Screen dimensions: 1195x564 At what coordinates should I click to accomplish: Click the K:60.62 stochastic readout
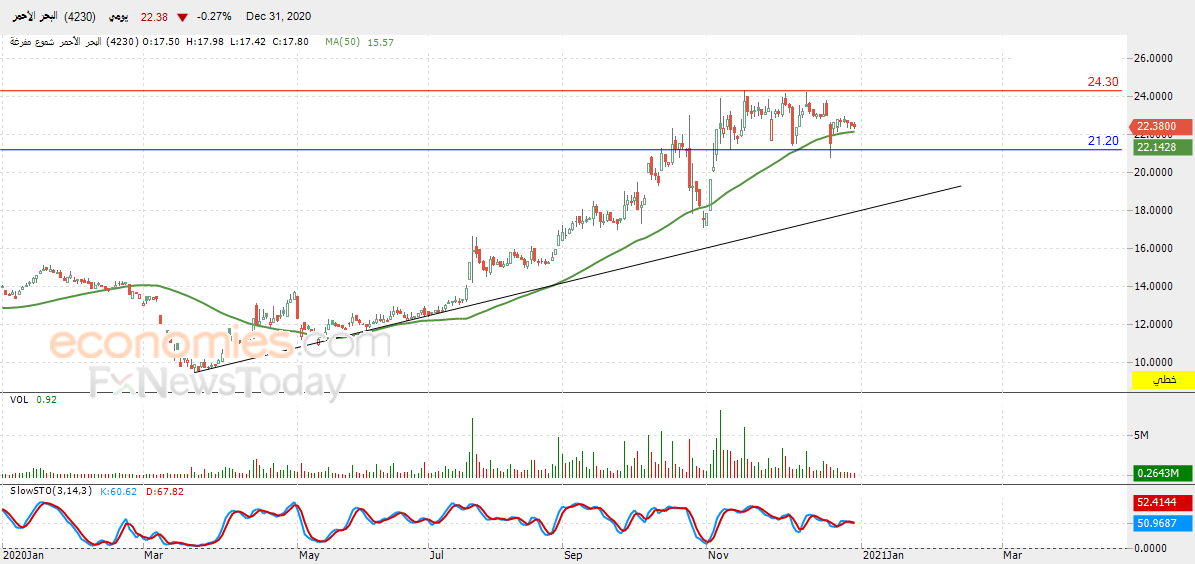(116, 491)
